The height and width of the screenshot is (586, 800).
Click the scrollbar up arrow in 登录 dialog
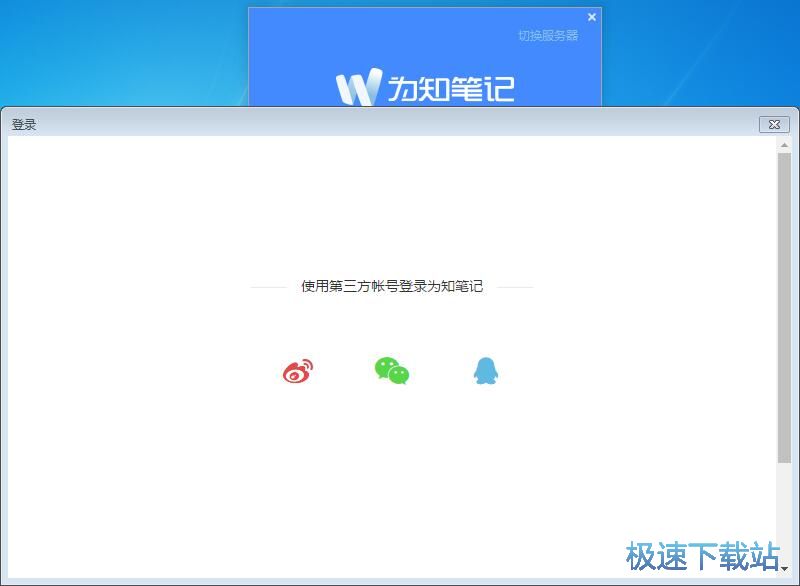tap(784, 145)
